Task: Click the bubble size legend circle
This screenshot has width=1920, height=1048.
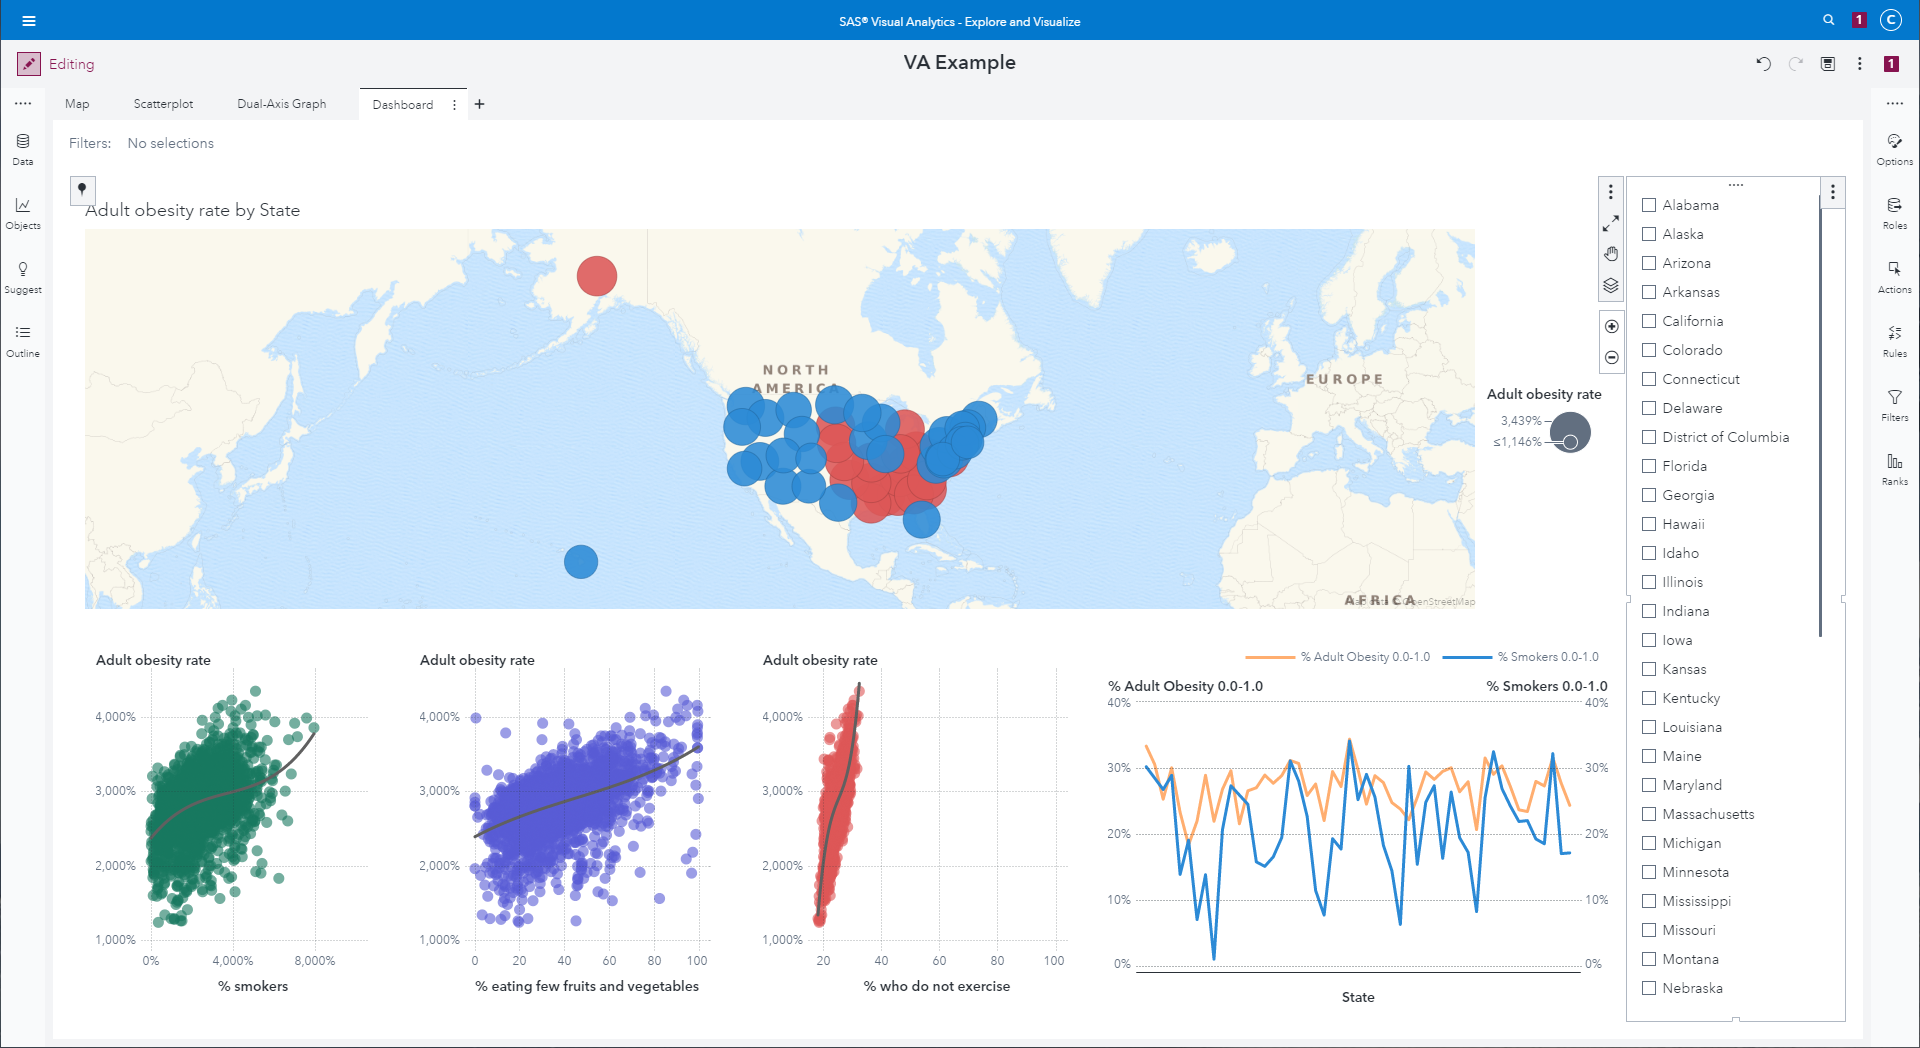Action: pyautogui.click(x=1570, y=432)
